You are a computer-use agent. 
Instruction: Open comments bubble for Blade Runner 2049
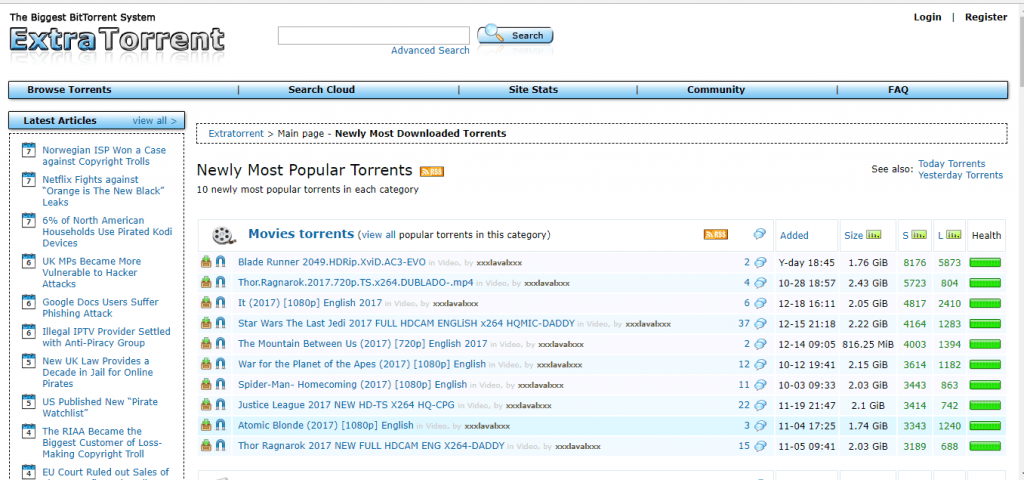click(760, 263)
